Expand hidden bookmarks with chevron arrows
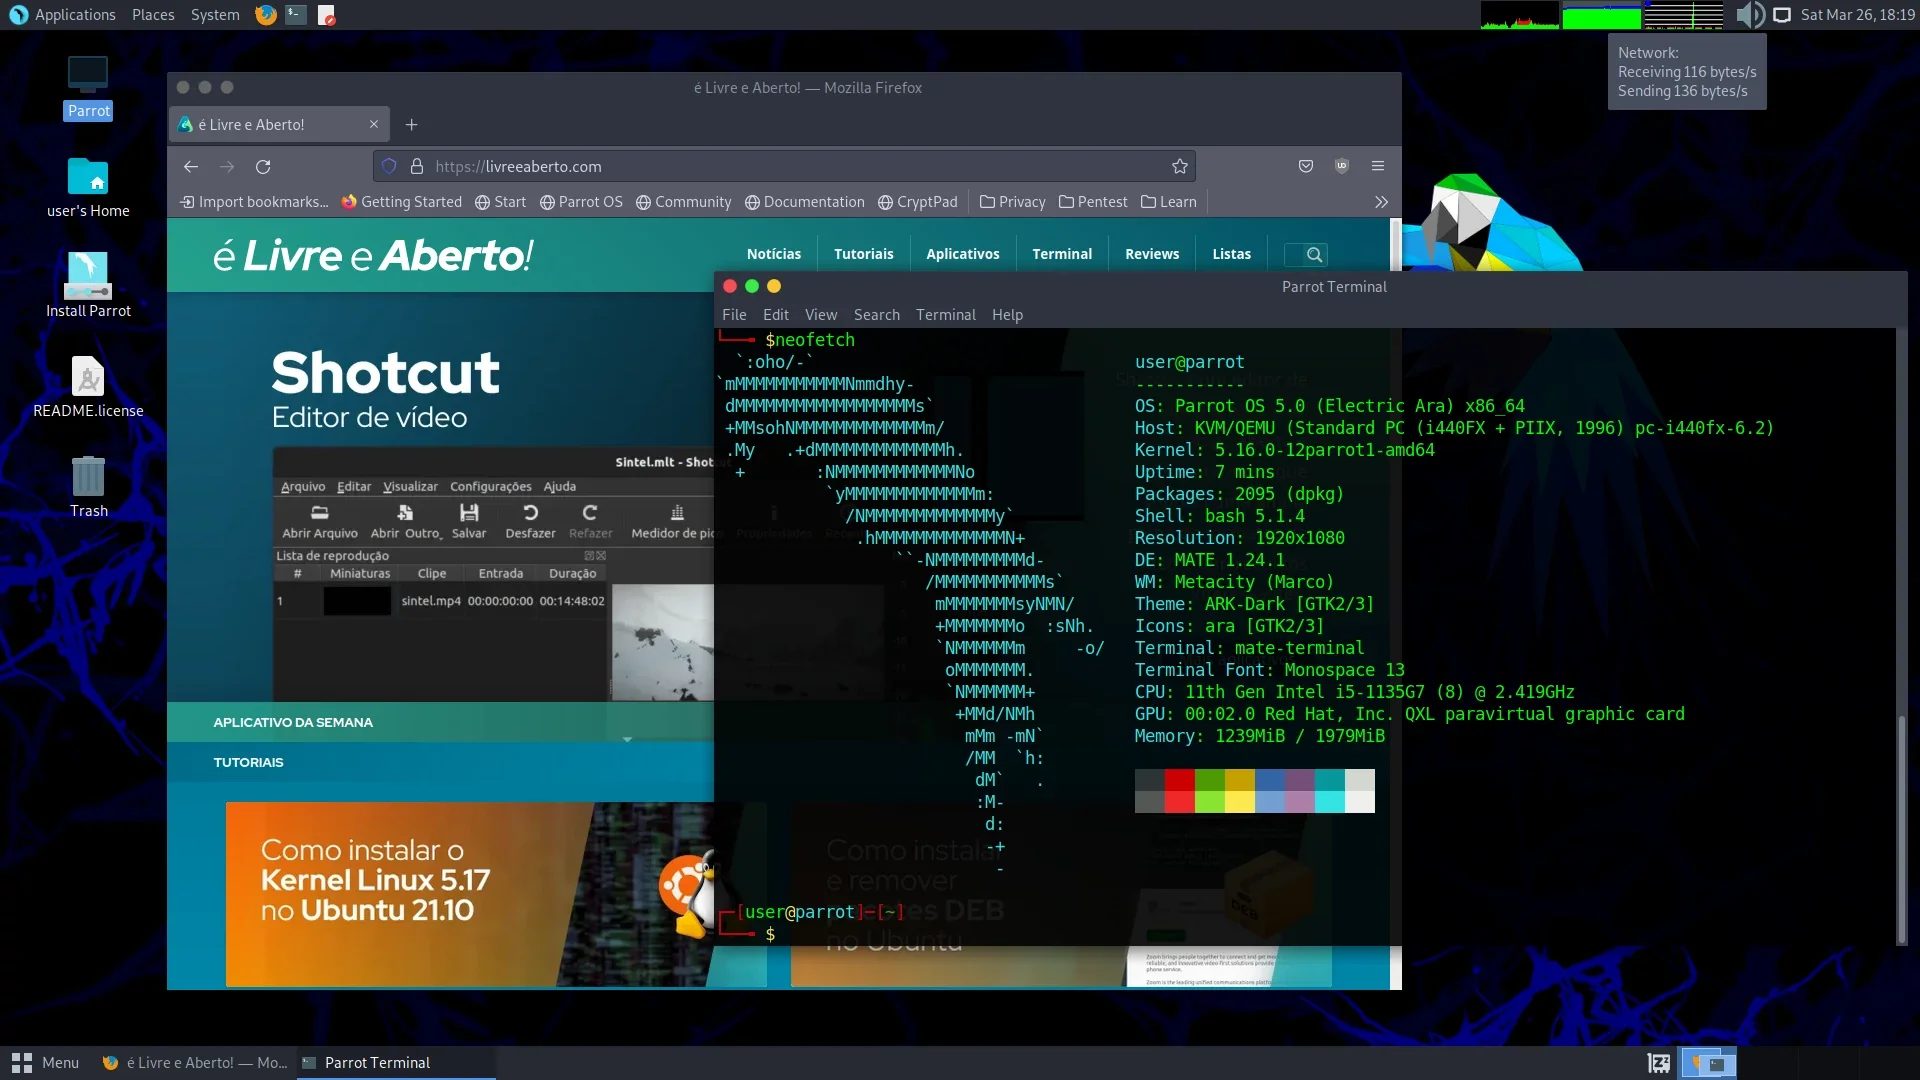Image resolution: width=1920 pixels, height=1080 pixels. (1381, 202)
